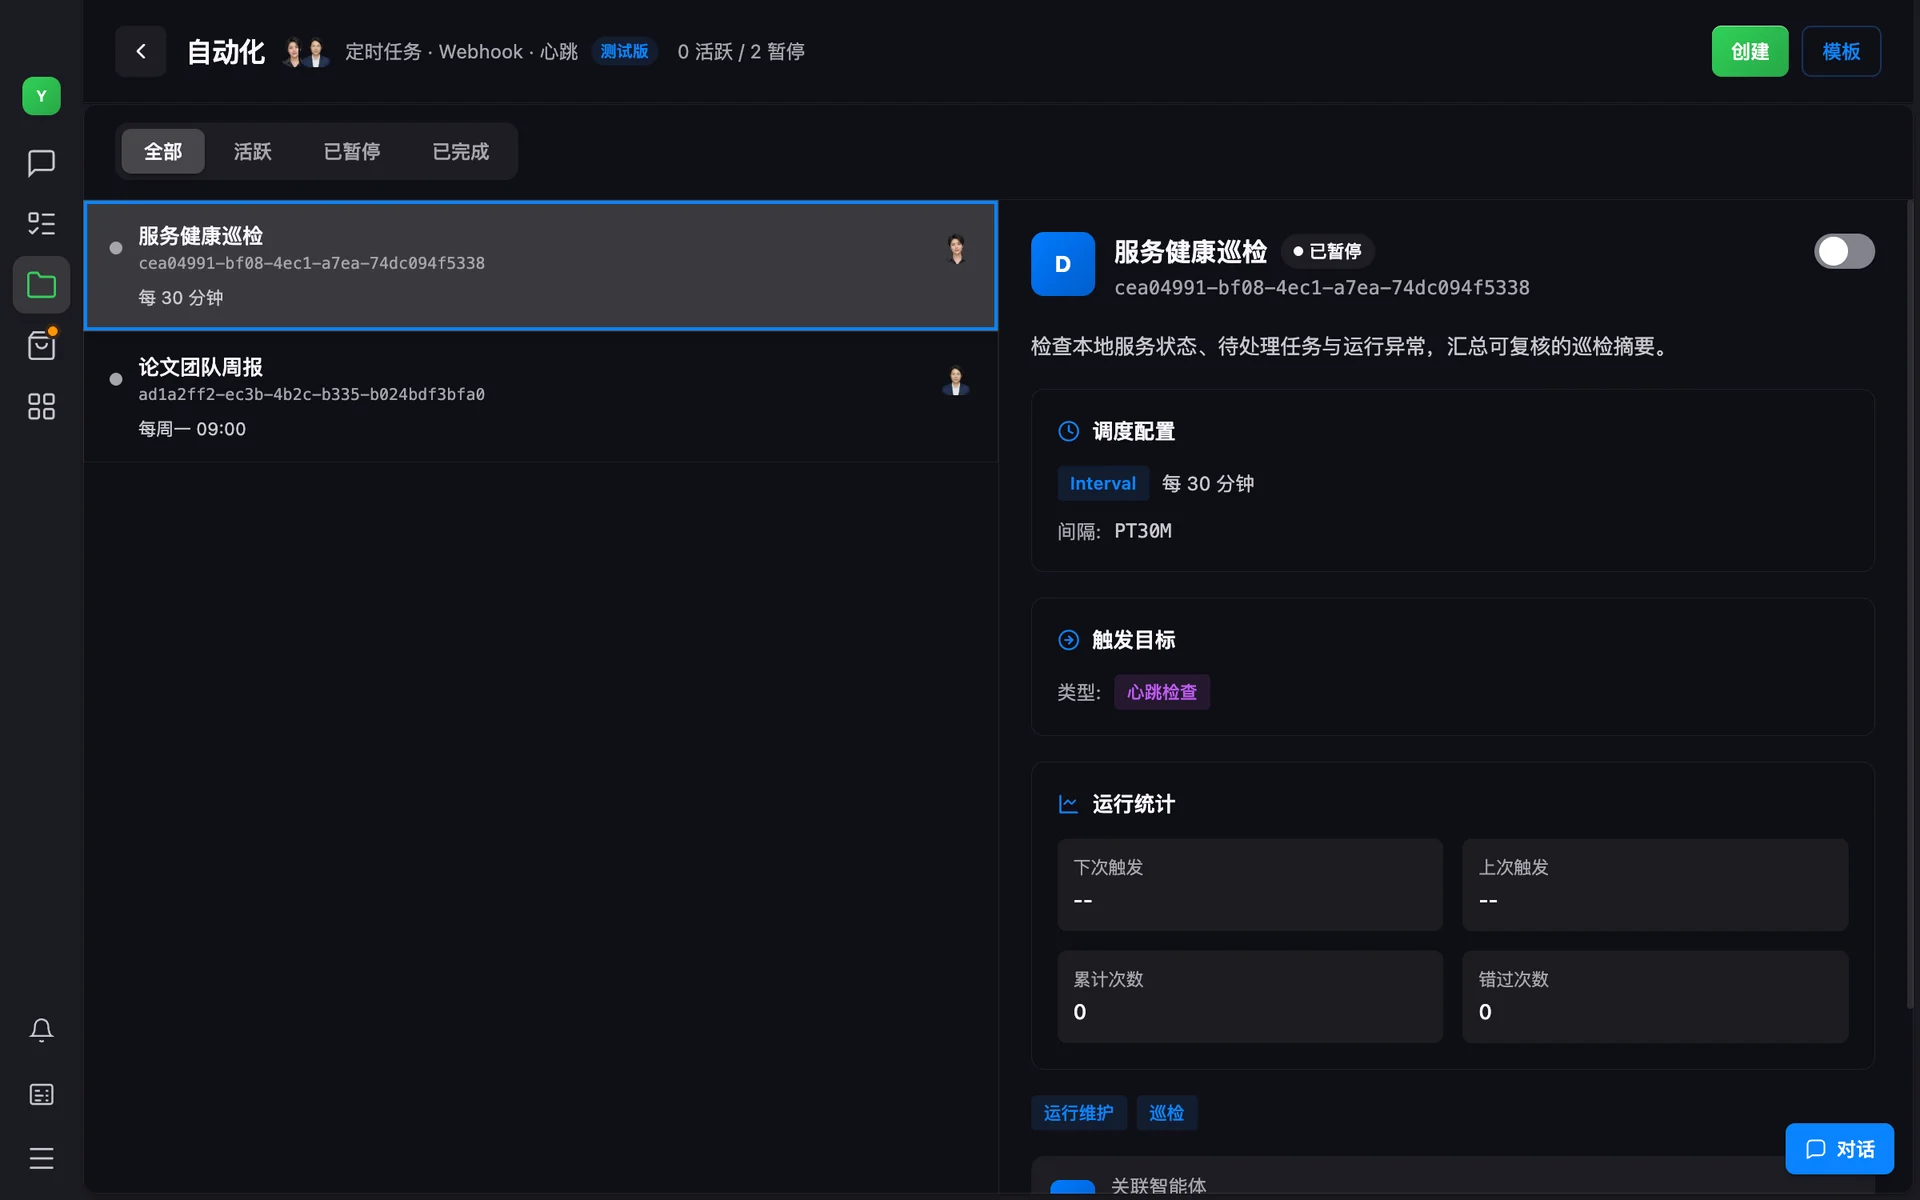Open the green Y user avatar
The height and width of the screenshot is (1200, 1920).
coord(41,96)
